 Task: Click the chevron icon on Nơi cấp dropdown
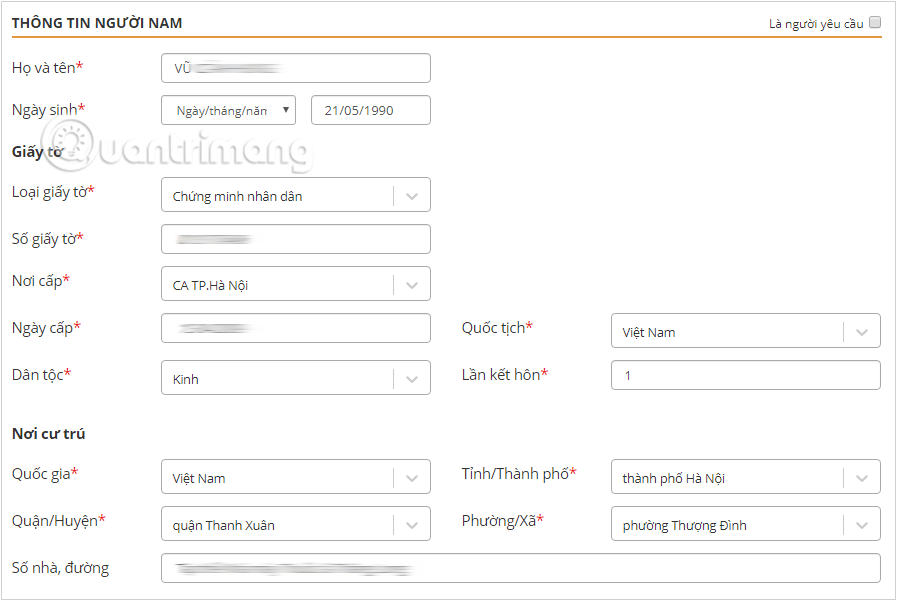pyautogui.click(x=411, y=283)
